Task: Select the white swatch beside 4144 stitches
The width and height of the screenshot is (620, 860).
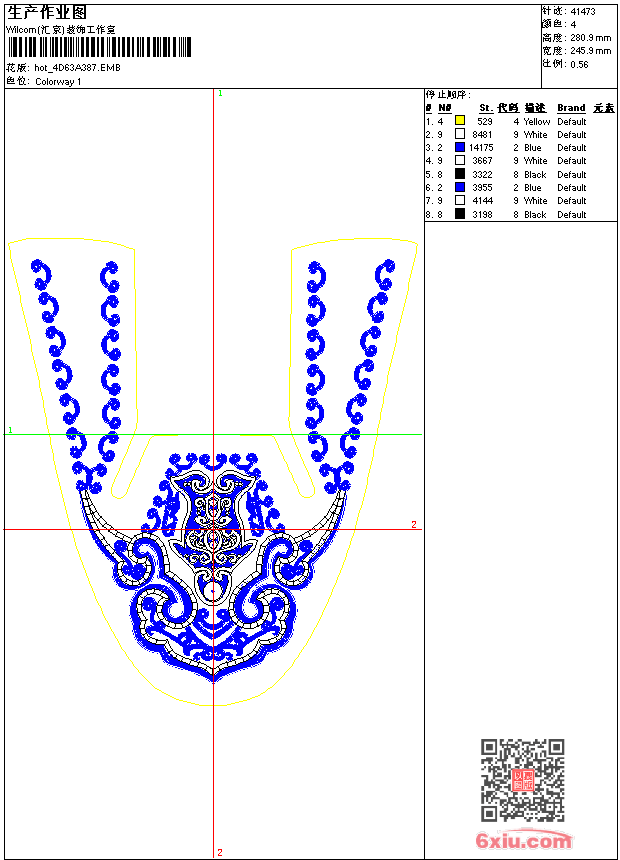Action: [460, 200]
